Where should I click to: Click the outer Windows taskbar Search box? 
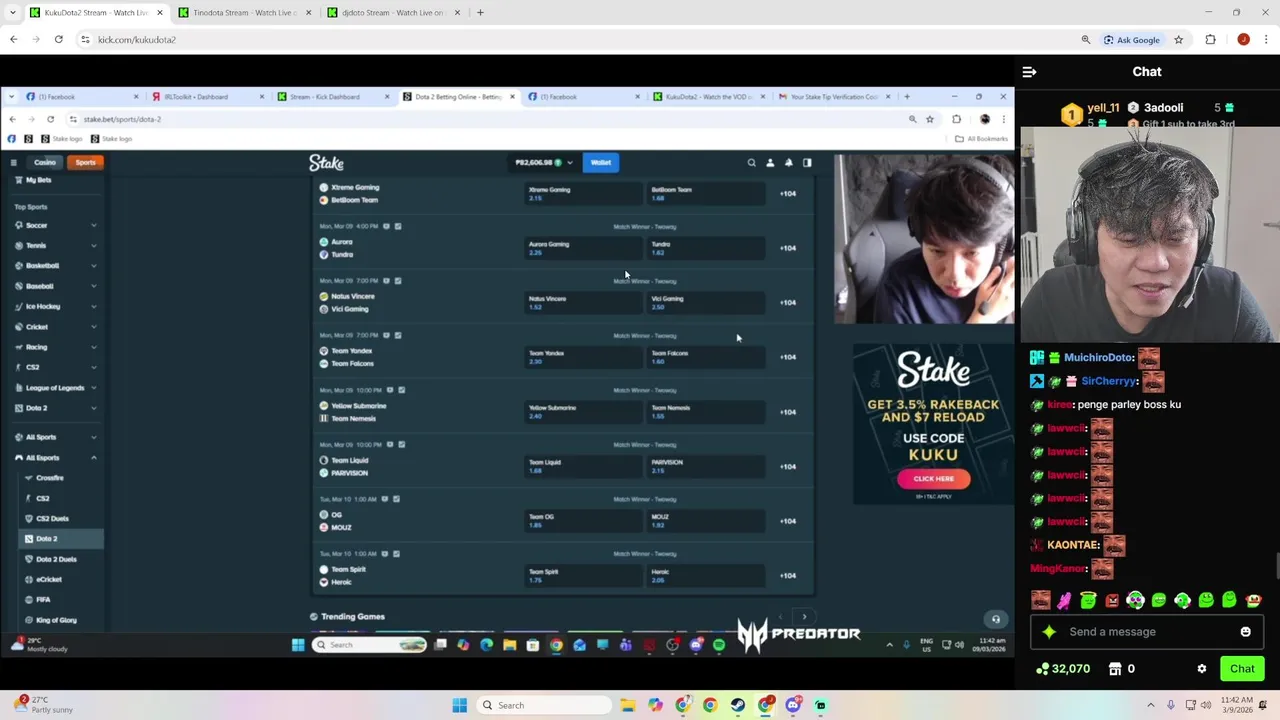point(543,706)
